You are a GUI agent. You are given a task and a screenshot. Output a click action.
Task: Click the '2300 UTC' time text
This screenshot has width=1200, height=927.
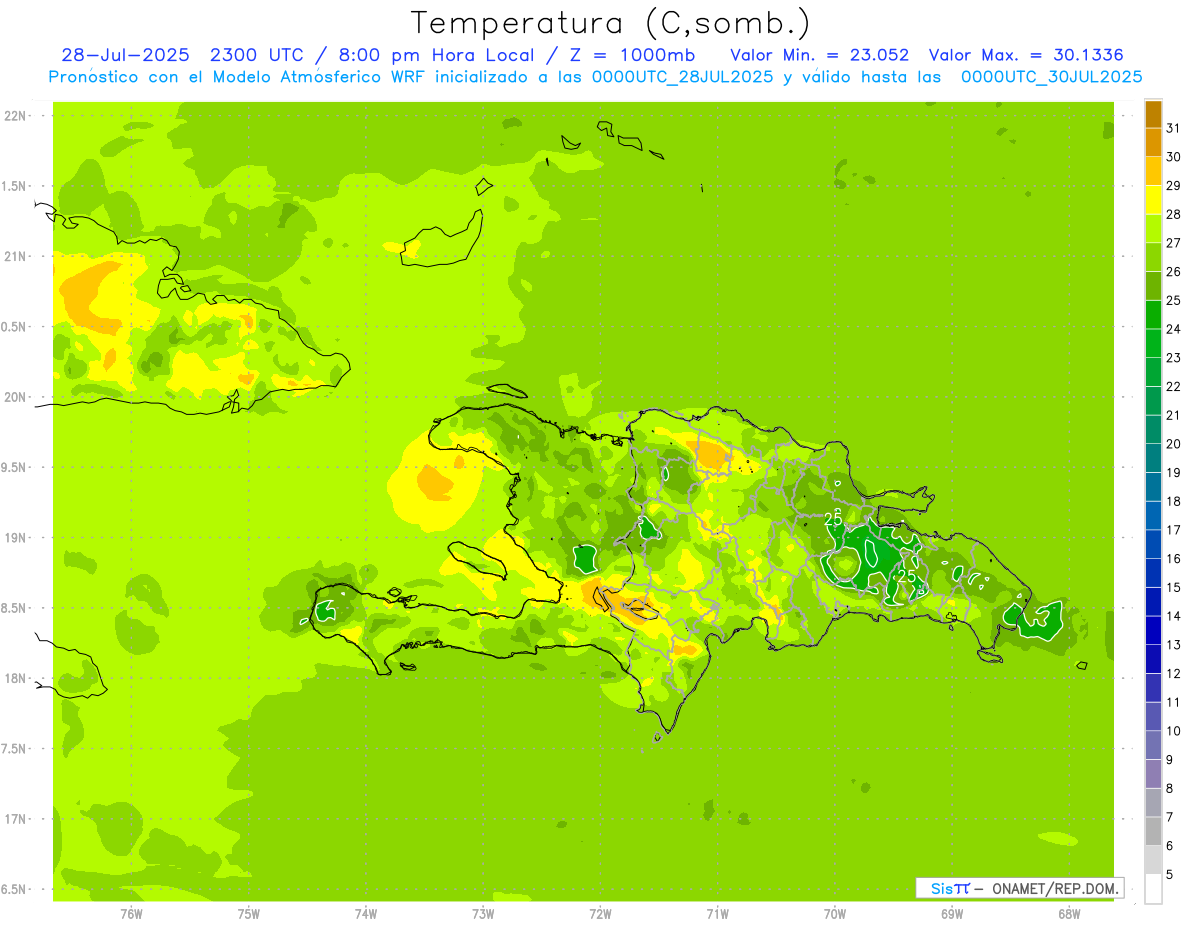[255, 55]
